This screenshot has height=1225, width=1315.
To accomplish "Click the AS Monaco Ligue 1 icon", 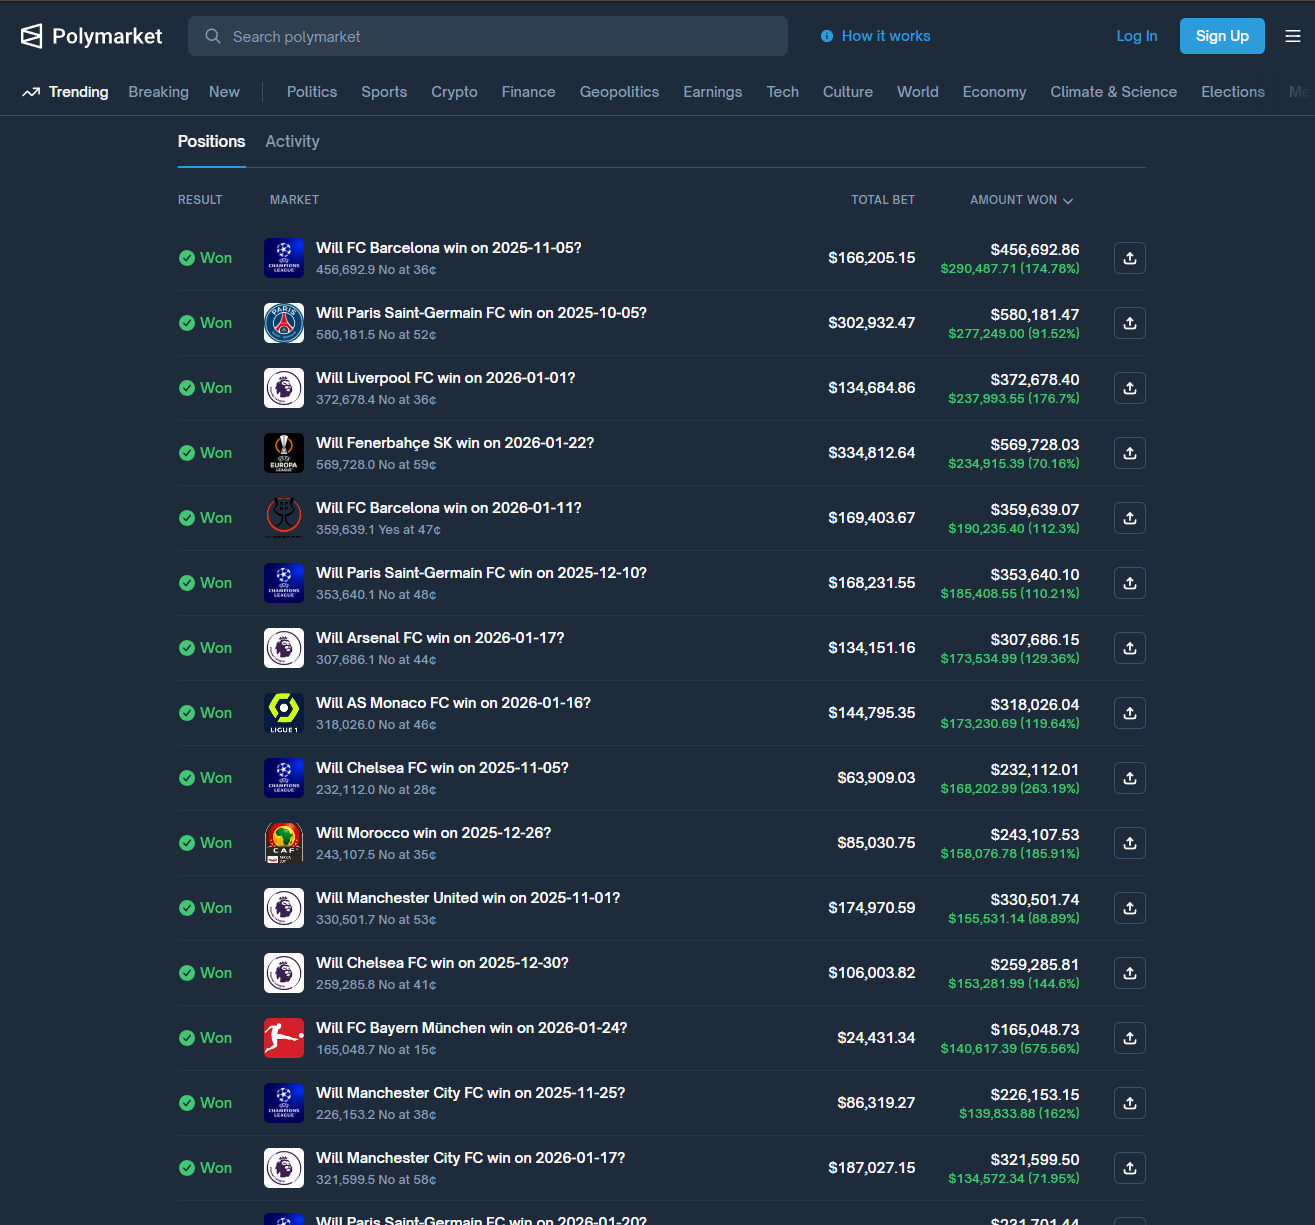I will [x=284, y=713].
